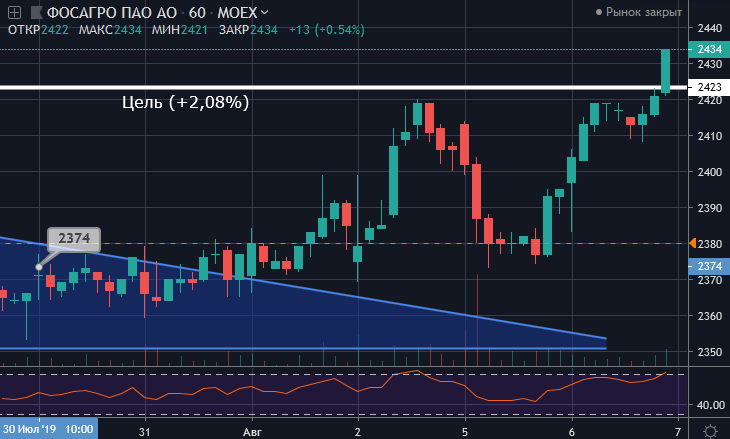Click the +13 (+0.54%) change value
The width and height of the screenshot is (730, 439).
tap(327, 30)
